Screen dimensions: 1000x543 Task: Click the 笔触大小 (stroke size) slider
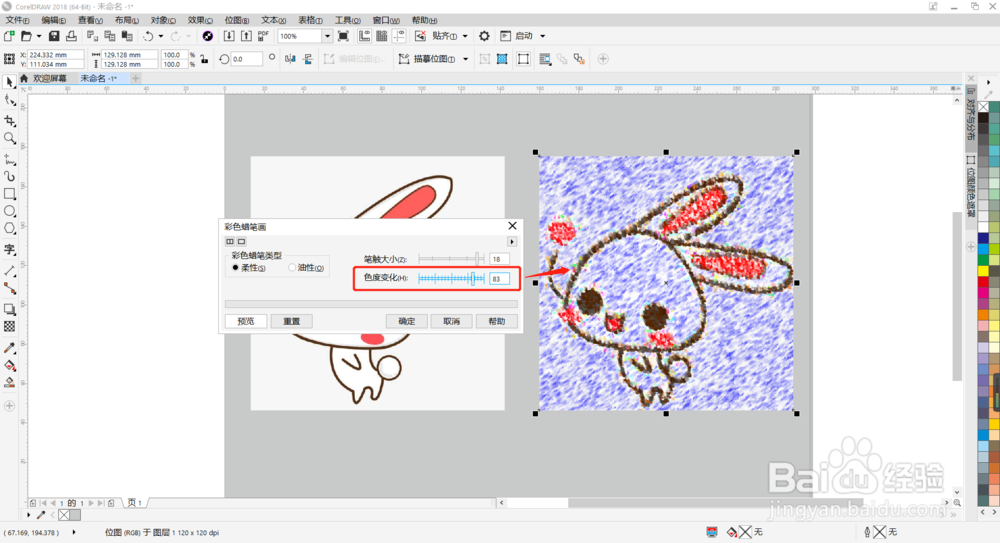452,258
